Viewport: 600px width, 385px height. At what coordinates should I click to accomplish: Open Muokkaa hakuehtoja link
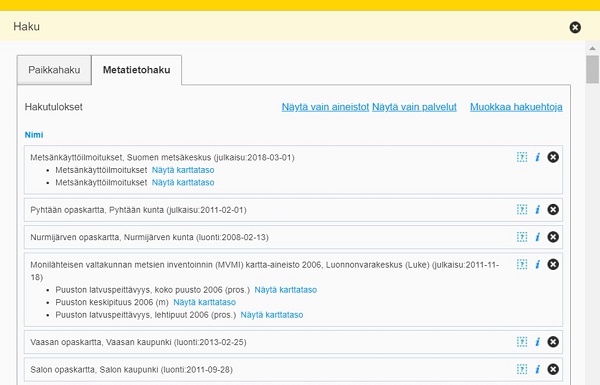[516, 107]
